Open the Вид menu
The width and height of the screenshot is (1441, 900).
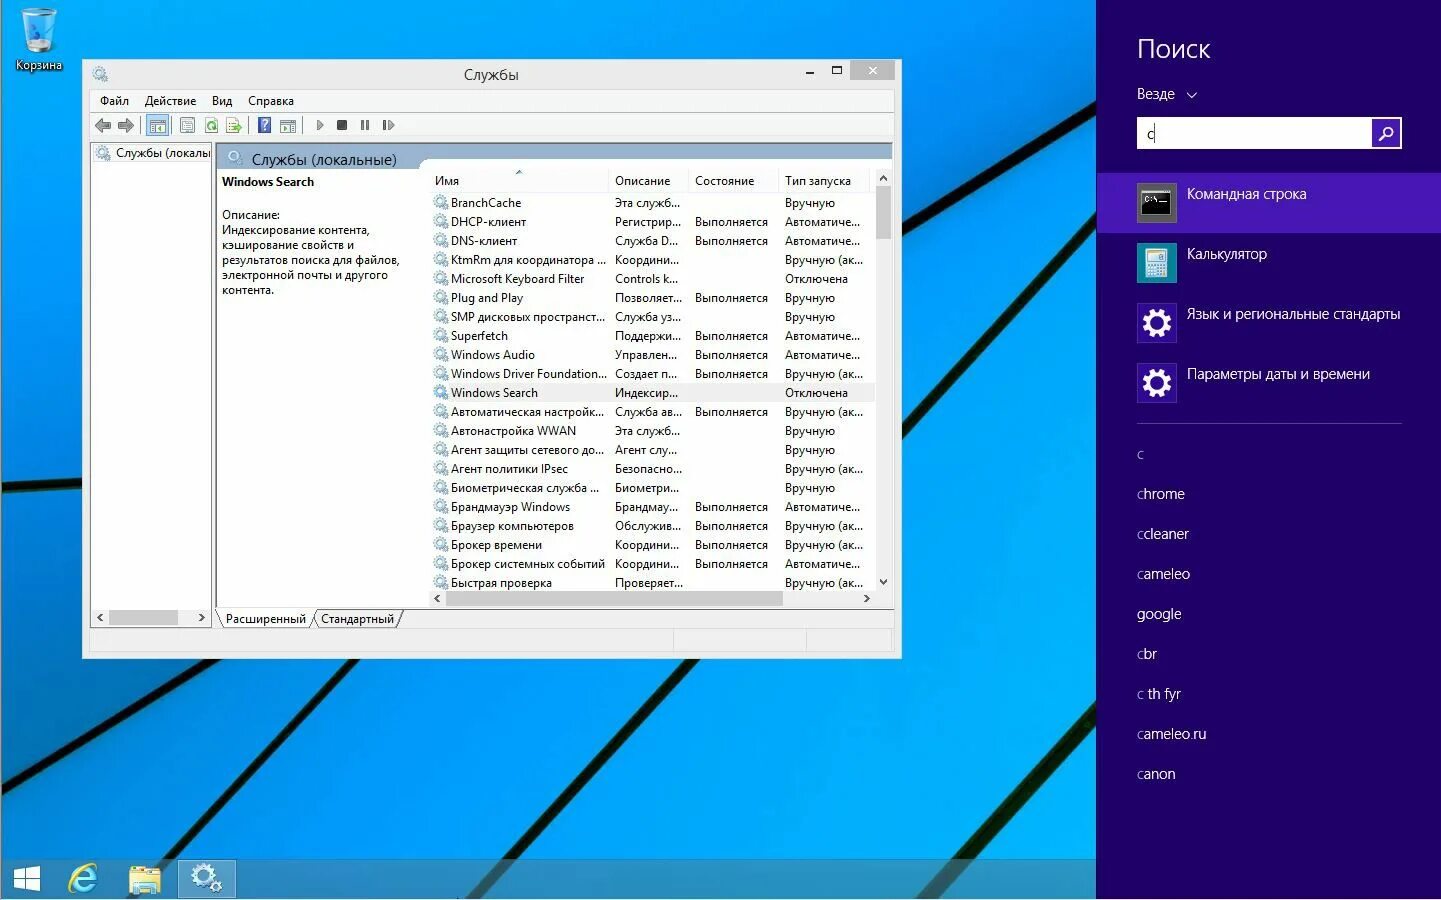coord(222,101)
